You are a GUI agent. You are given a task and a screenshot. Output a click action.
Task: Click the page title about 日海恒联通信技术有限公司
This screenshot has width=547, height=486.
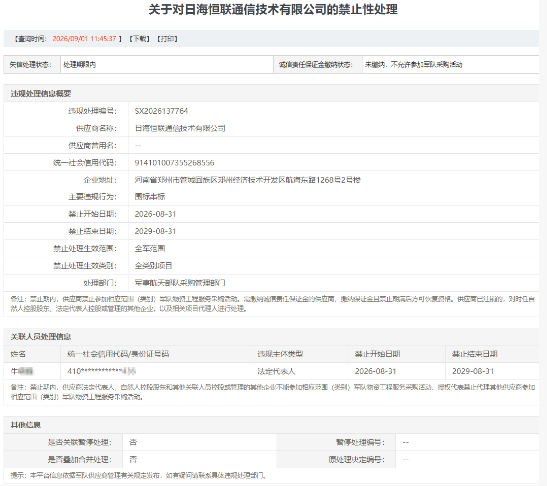tap(273, 9)
